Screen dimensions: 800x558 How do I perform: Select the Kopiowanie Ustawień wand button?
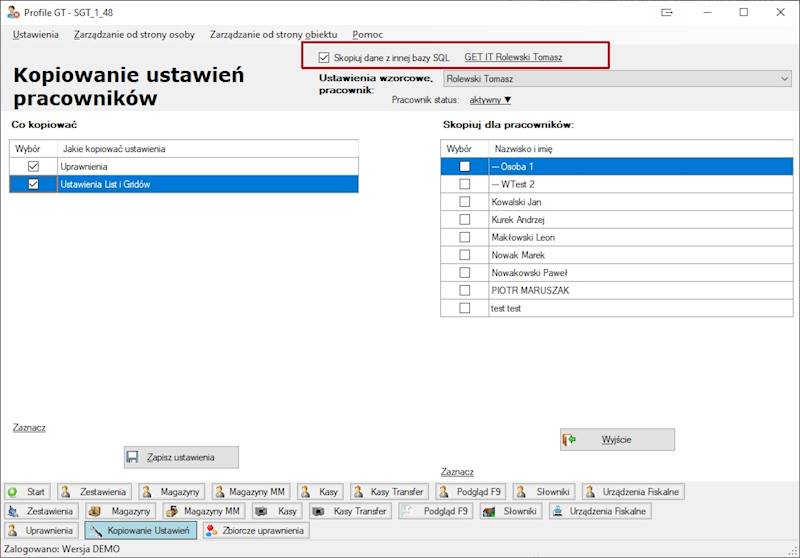coord(140,530)
